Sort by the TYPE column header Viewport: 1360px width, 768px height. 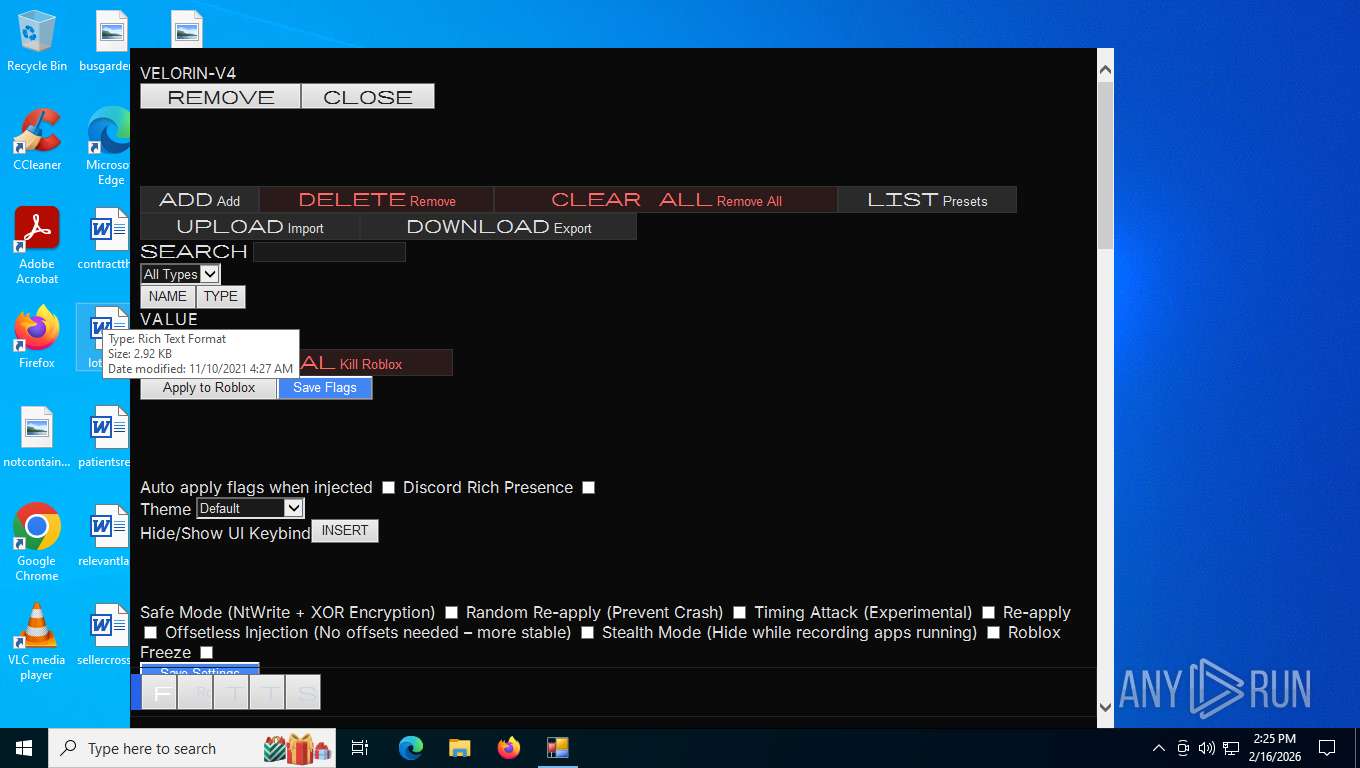(220, 296)
